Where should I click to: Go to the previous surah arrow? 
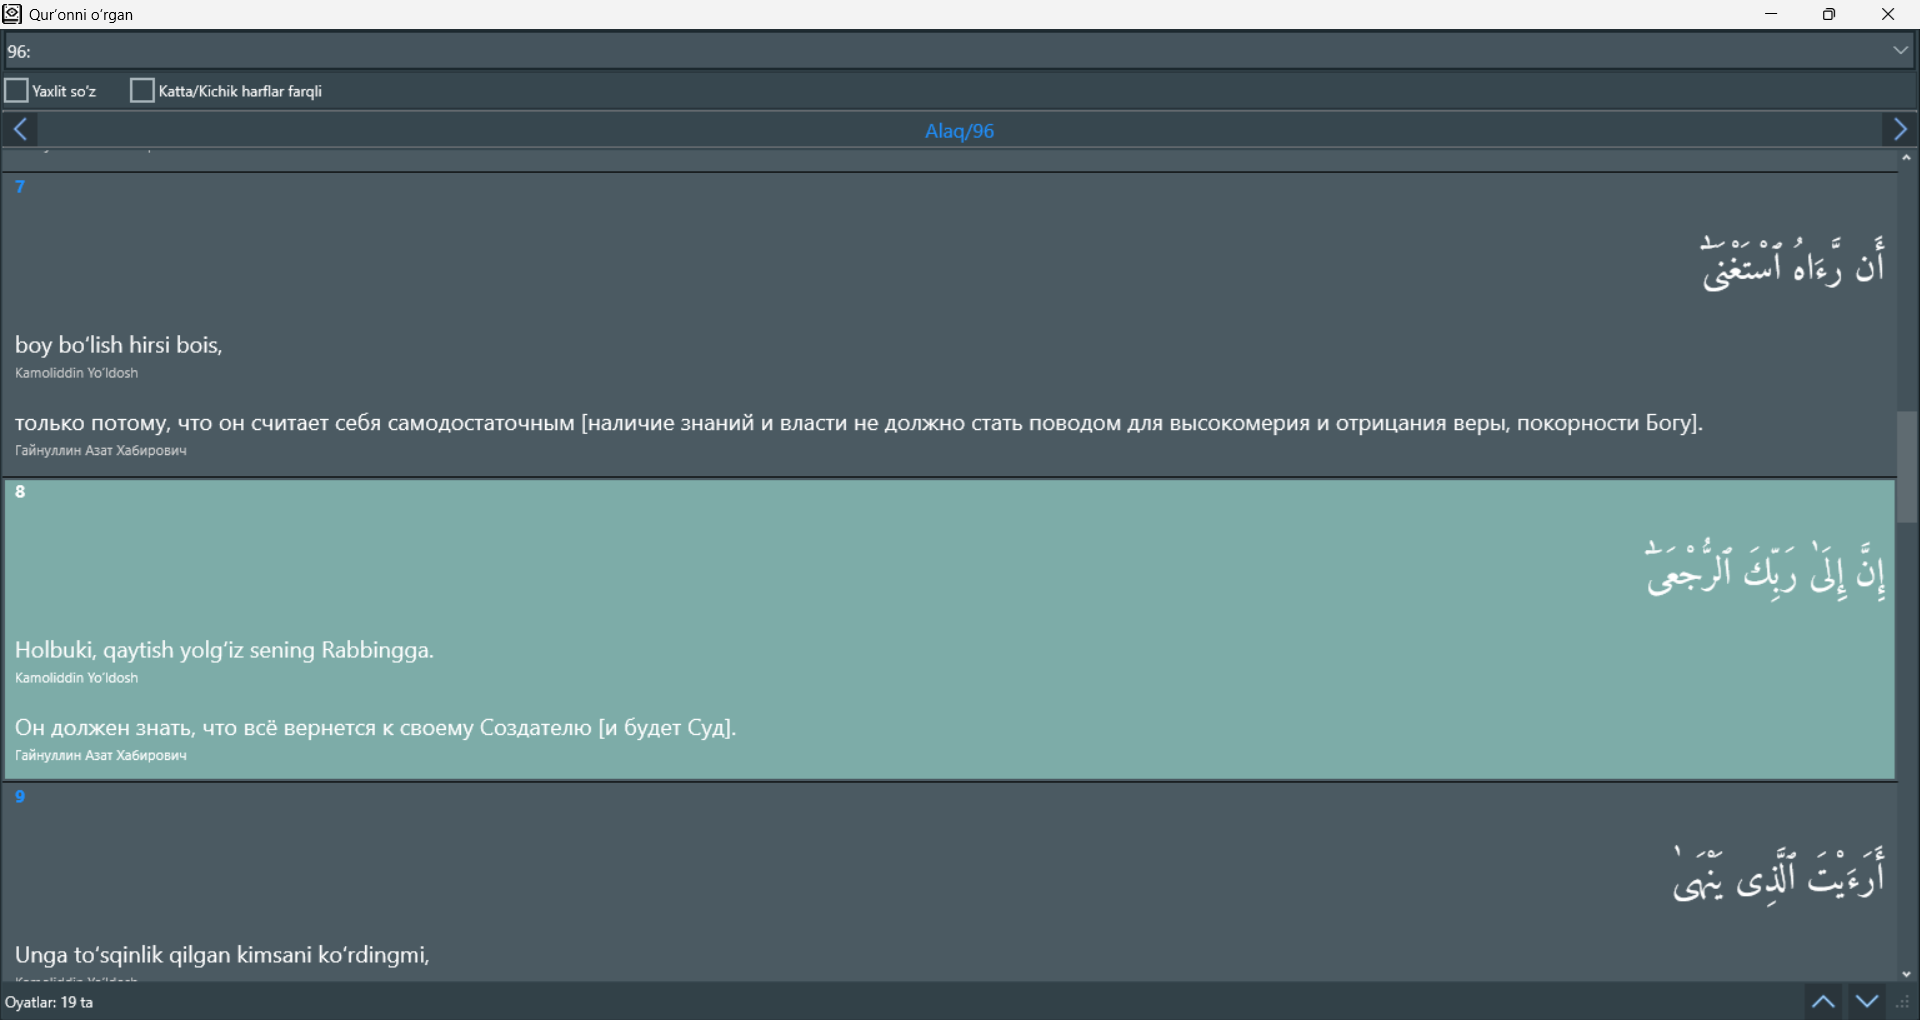point(20,130)
